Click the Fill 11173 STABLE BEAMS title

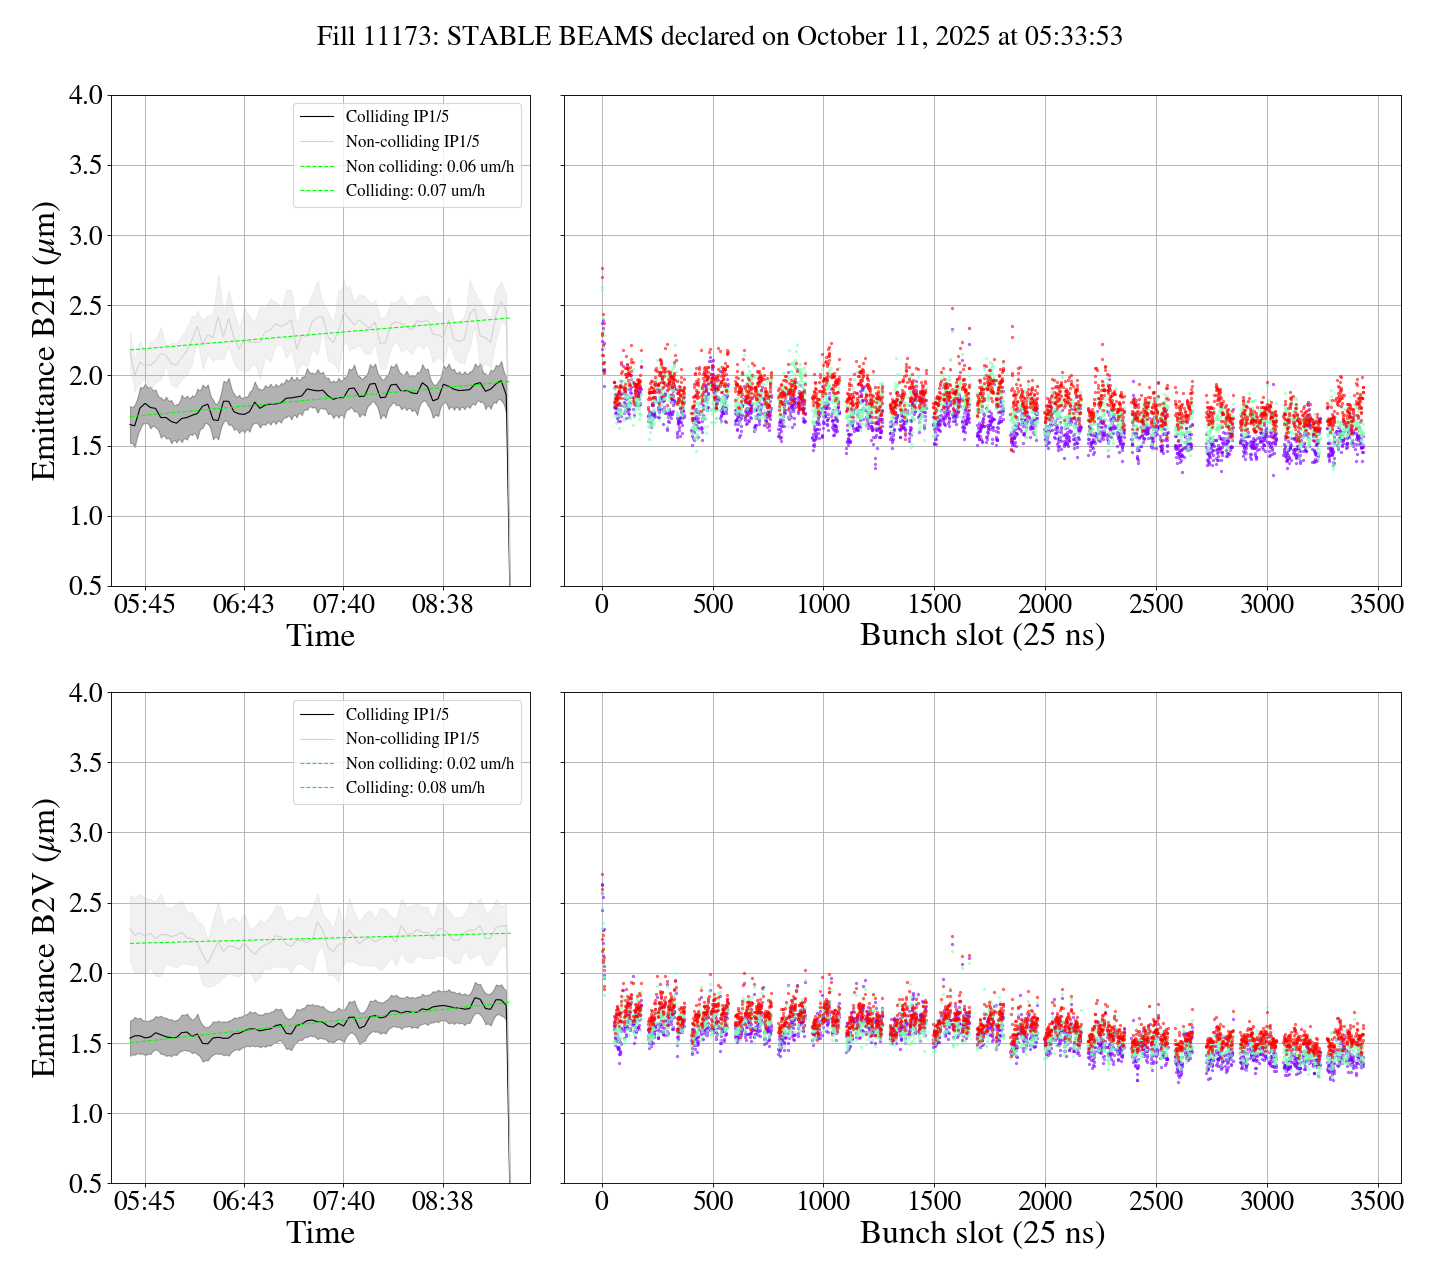coord(719,37)
